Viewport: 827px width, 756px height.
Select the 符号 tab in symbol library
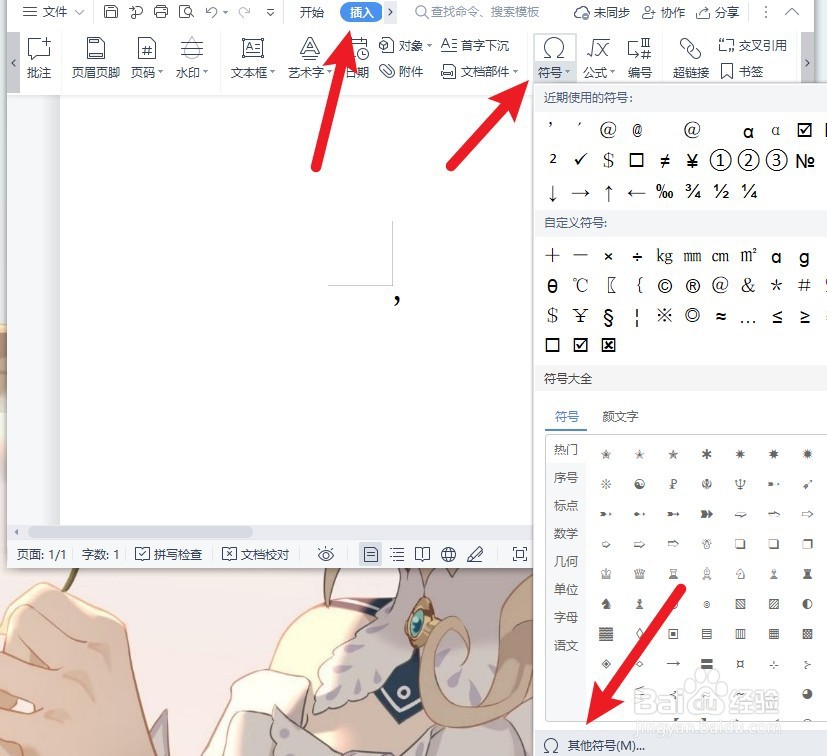pyautogui.click(x=566, y=416)
